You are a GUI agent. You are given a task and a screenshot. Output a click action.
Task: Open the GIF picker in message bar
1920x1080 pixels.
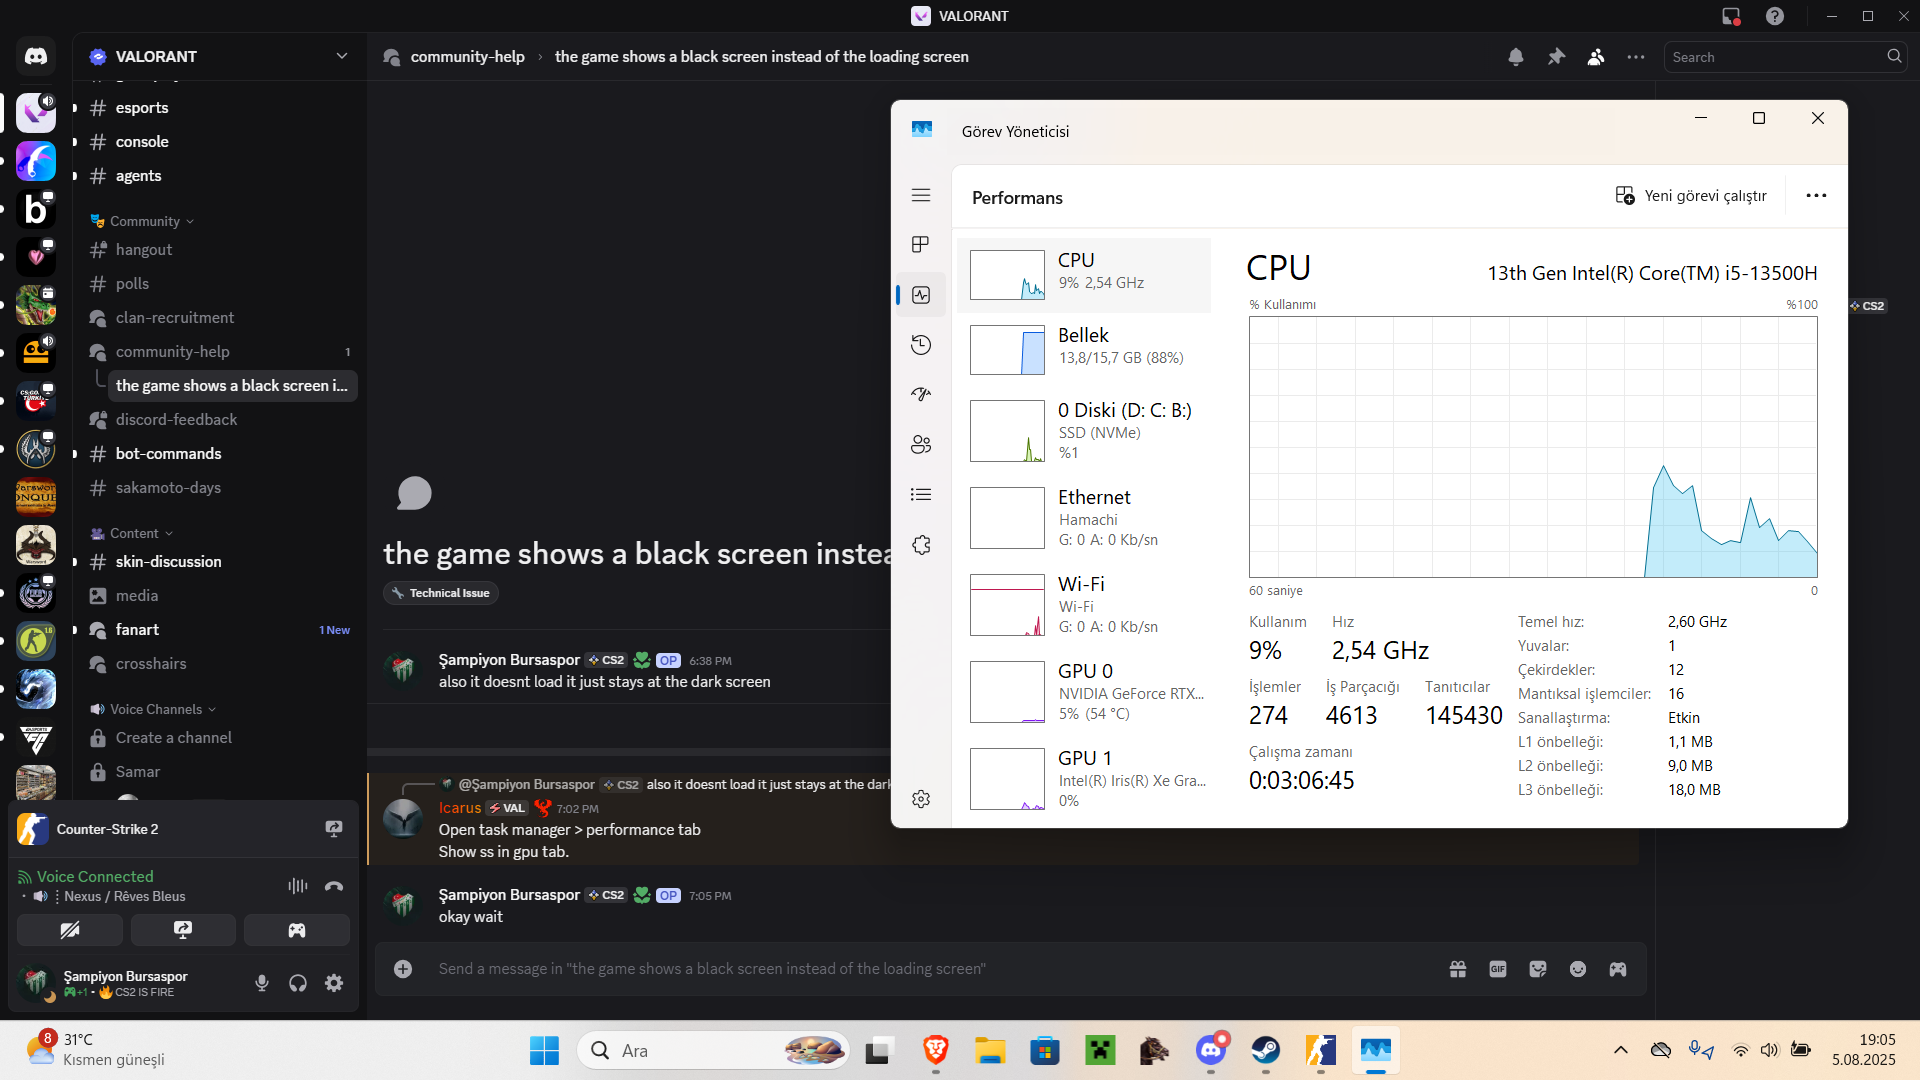coord(1498,969)
